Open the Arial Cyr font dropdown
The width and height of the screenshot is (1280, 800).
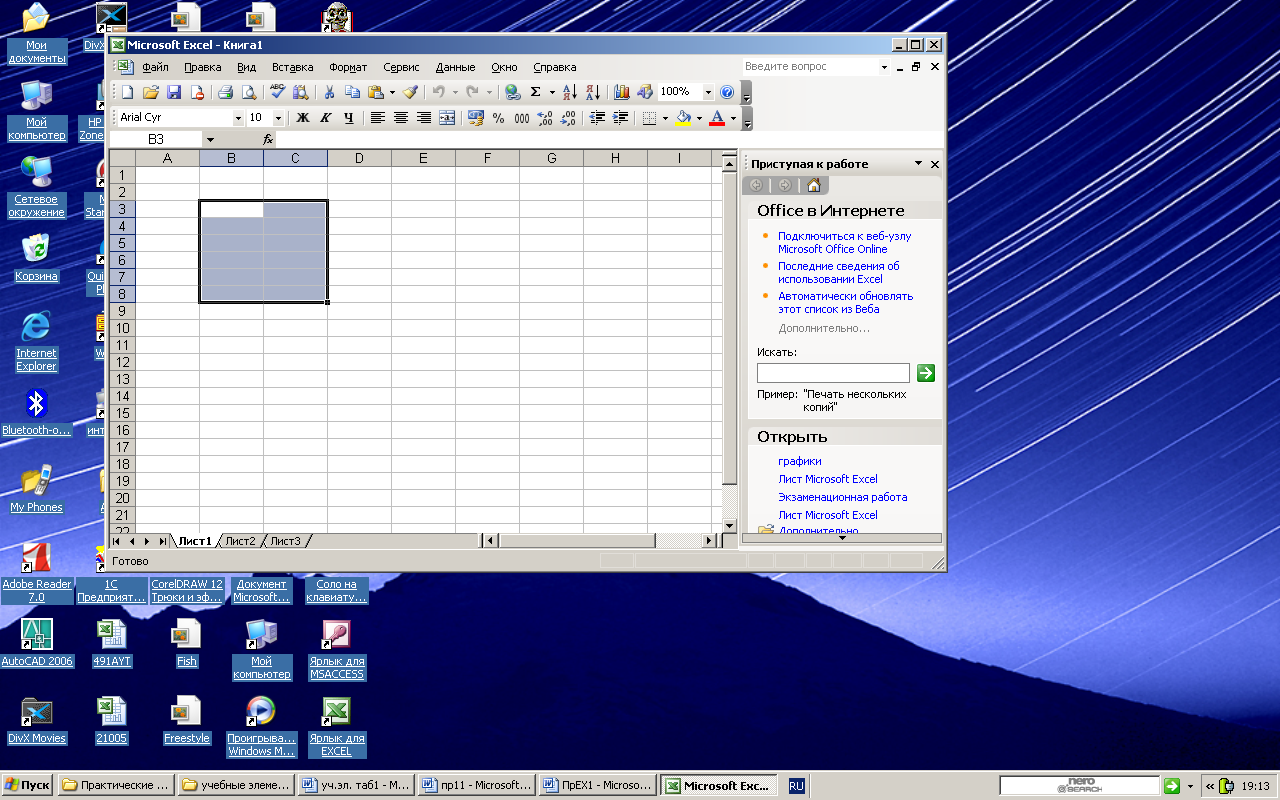click(x=238, y=118)
